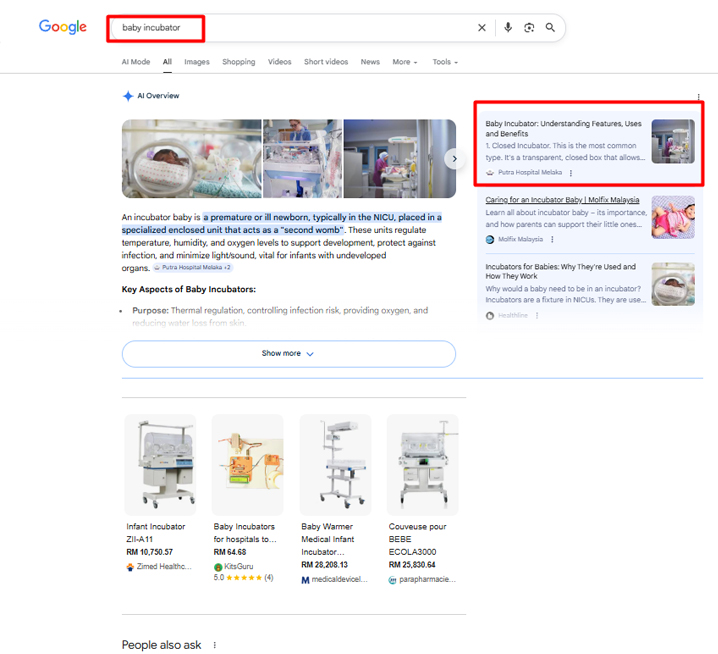Advance the image carousel with next arrow

tap(454, 159)
